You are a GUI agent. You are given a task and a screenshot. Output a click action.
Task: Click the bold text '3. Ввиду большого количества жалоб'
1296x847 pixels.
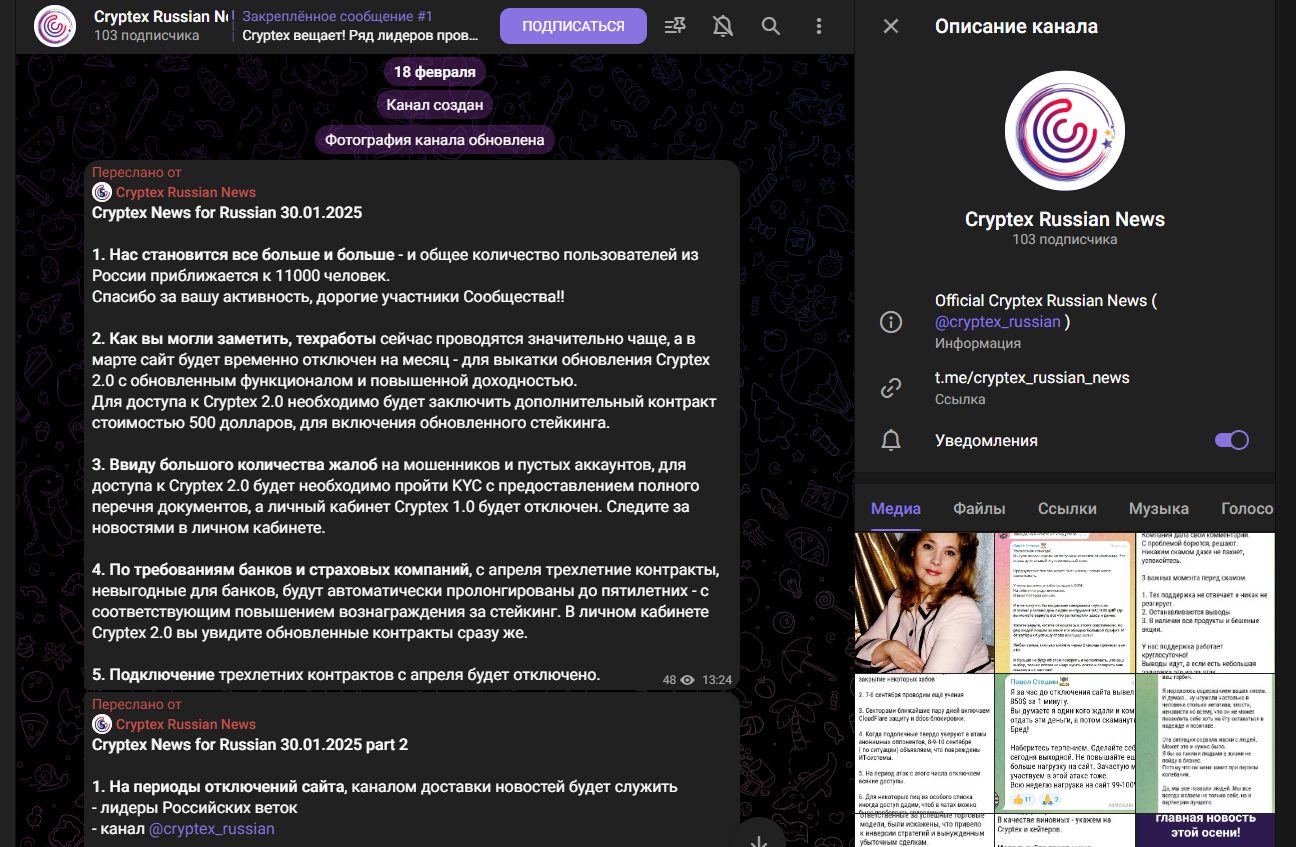pos(234,465)
